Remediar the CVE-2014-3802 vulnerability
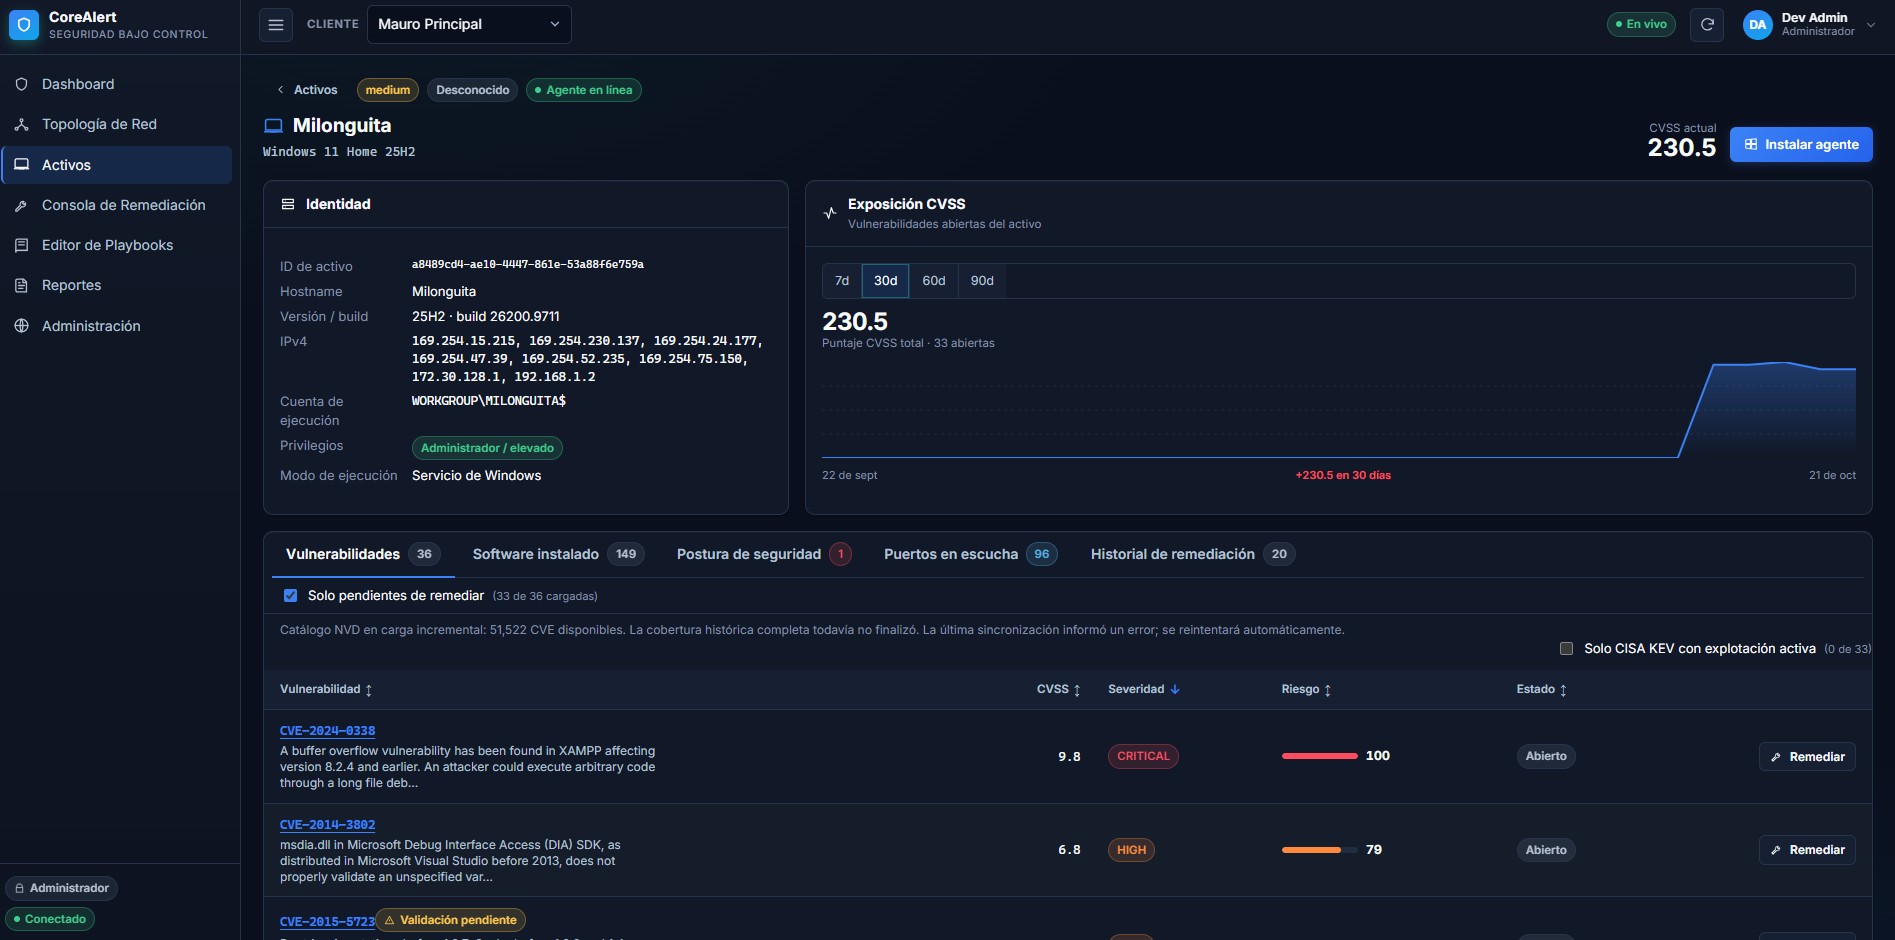1895x940 pixels. pyautogui.click(x=1807, y=850)
